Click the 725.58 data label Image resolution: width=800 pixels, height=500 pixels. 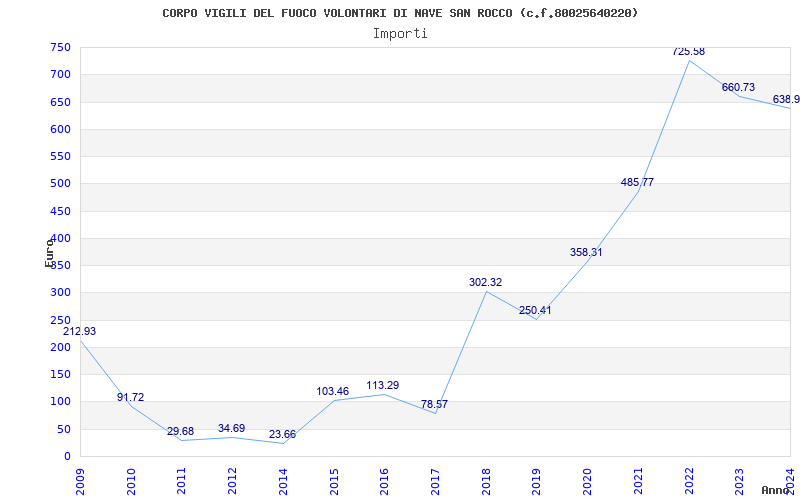point(688,52)
